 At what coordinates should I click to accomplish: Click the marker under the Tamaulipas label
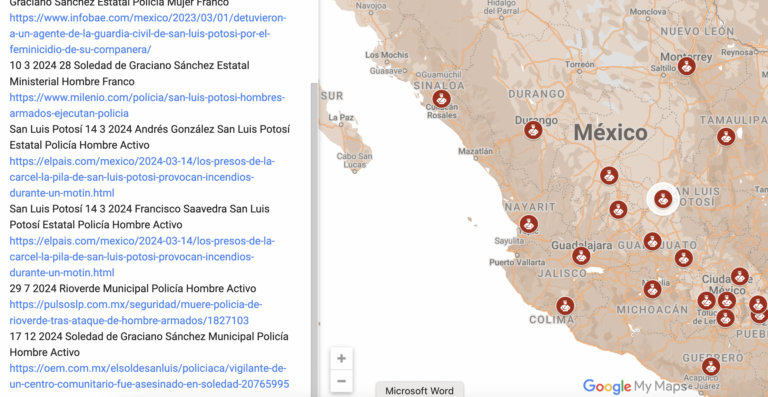726,137
